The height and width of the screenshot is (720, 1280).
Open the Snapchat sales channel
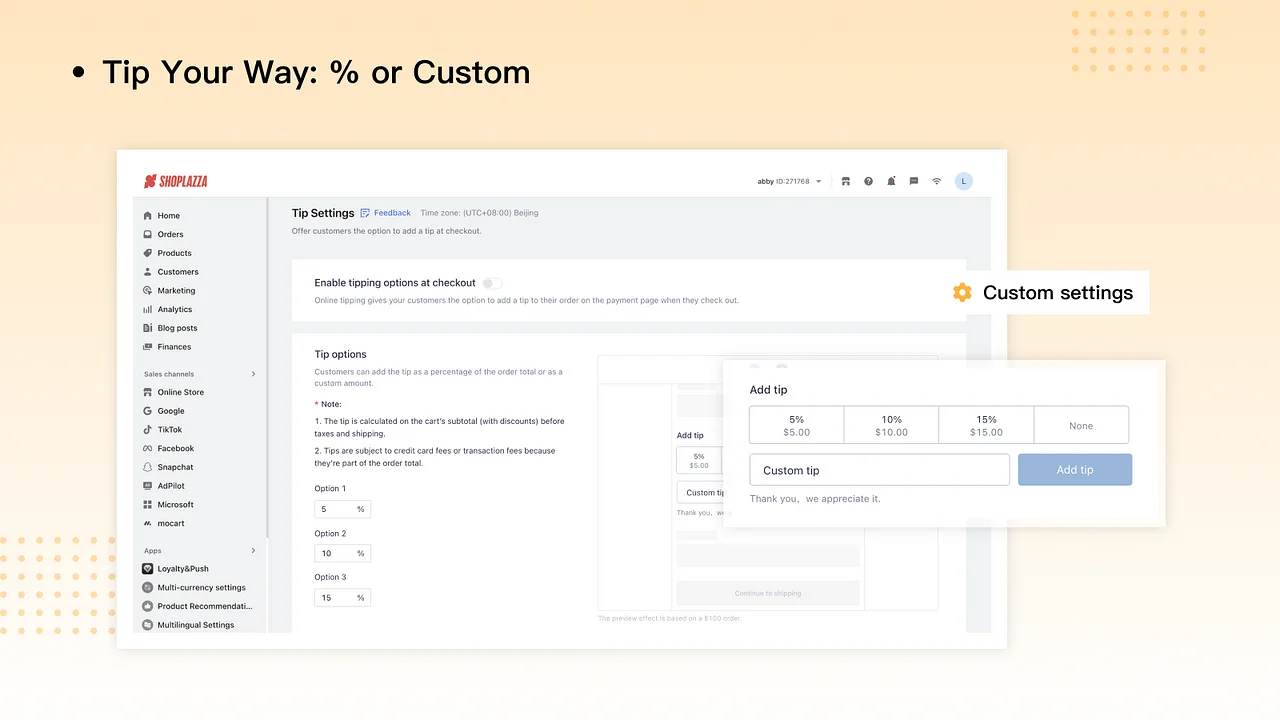[175, 467]
